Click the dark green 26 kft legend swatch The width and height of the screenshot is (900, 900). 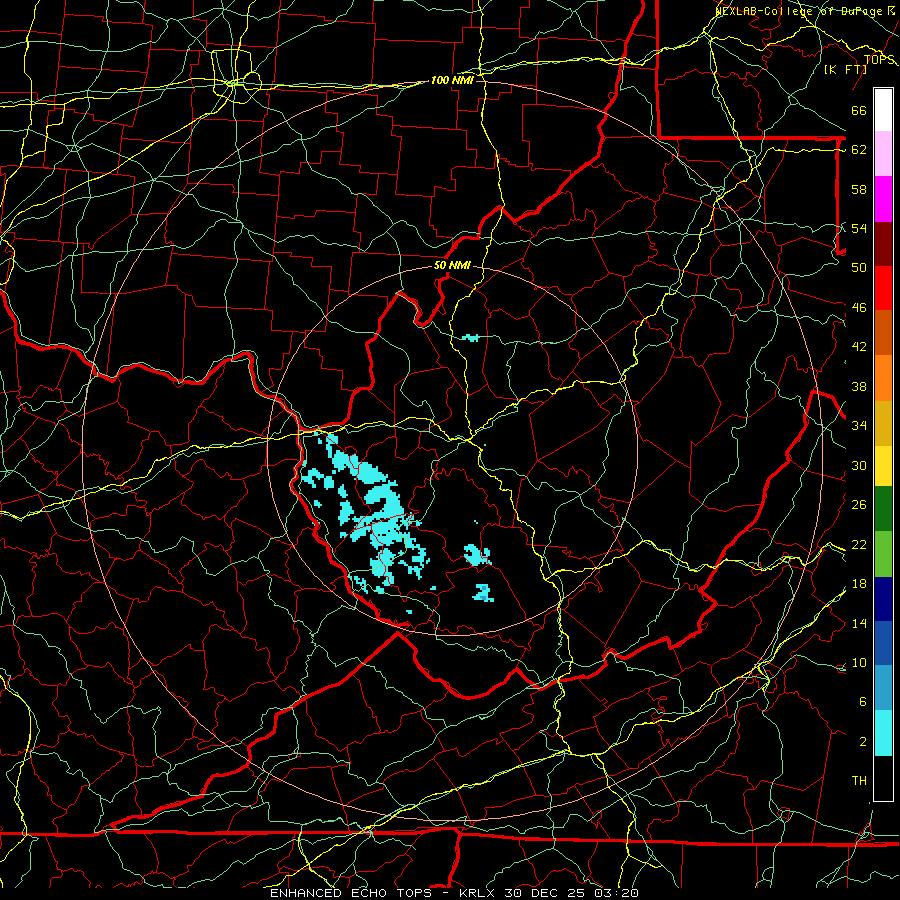883,509
